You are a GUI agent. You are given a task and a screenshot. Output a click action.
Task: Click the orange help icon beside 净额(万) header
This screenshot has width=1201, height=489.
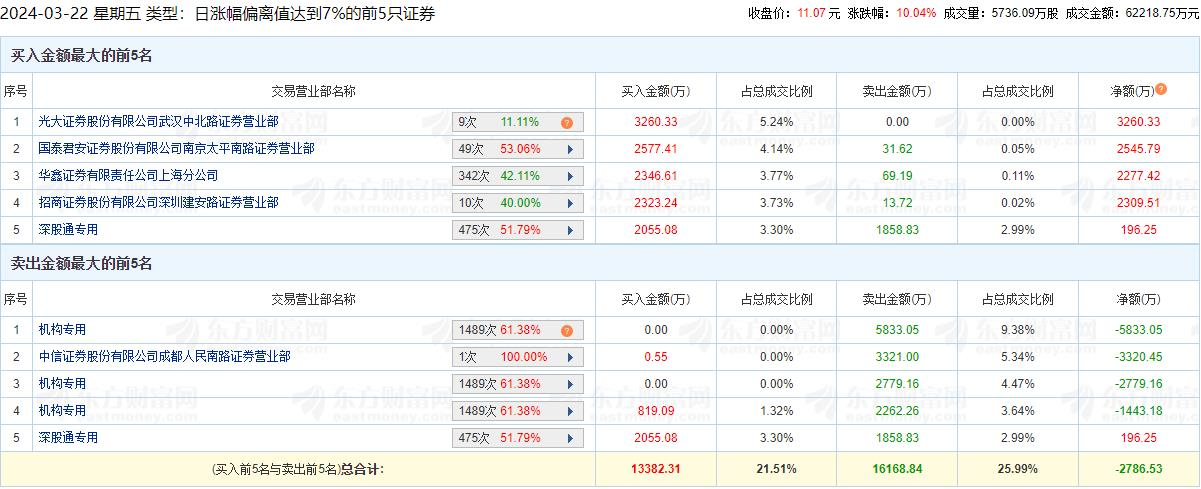point(1161,89)
